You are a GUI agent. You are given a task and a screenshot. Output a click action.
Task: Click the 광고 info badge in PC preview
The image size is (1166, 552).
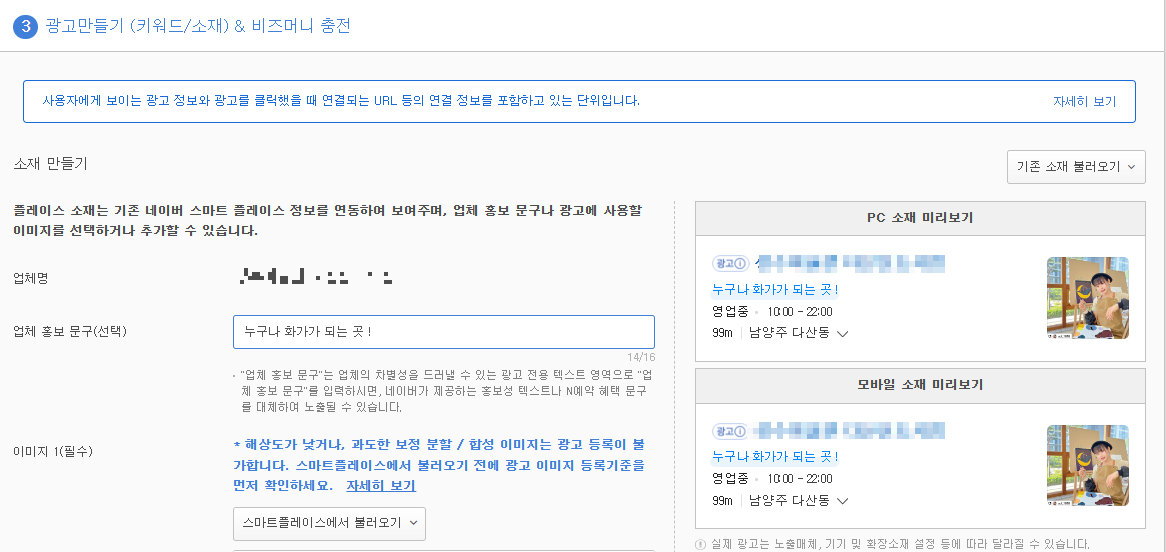pos(730,263)
